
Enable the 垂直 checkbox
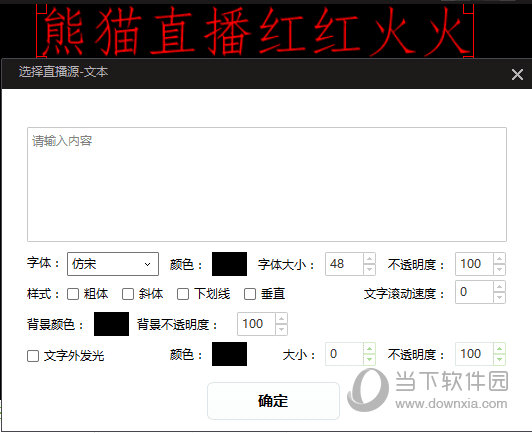point(250,294)
